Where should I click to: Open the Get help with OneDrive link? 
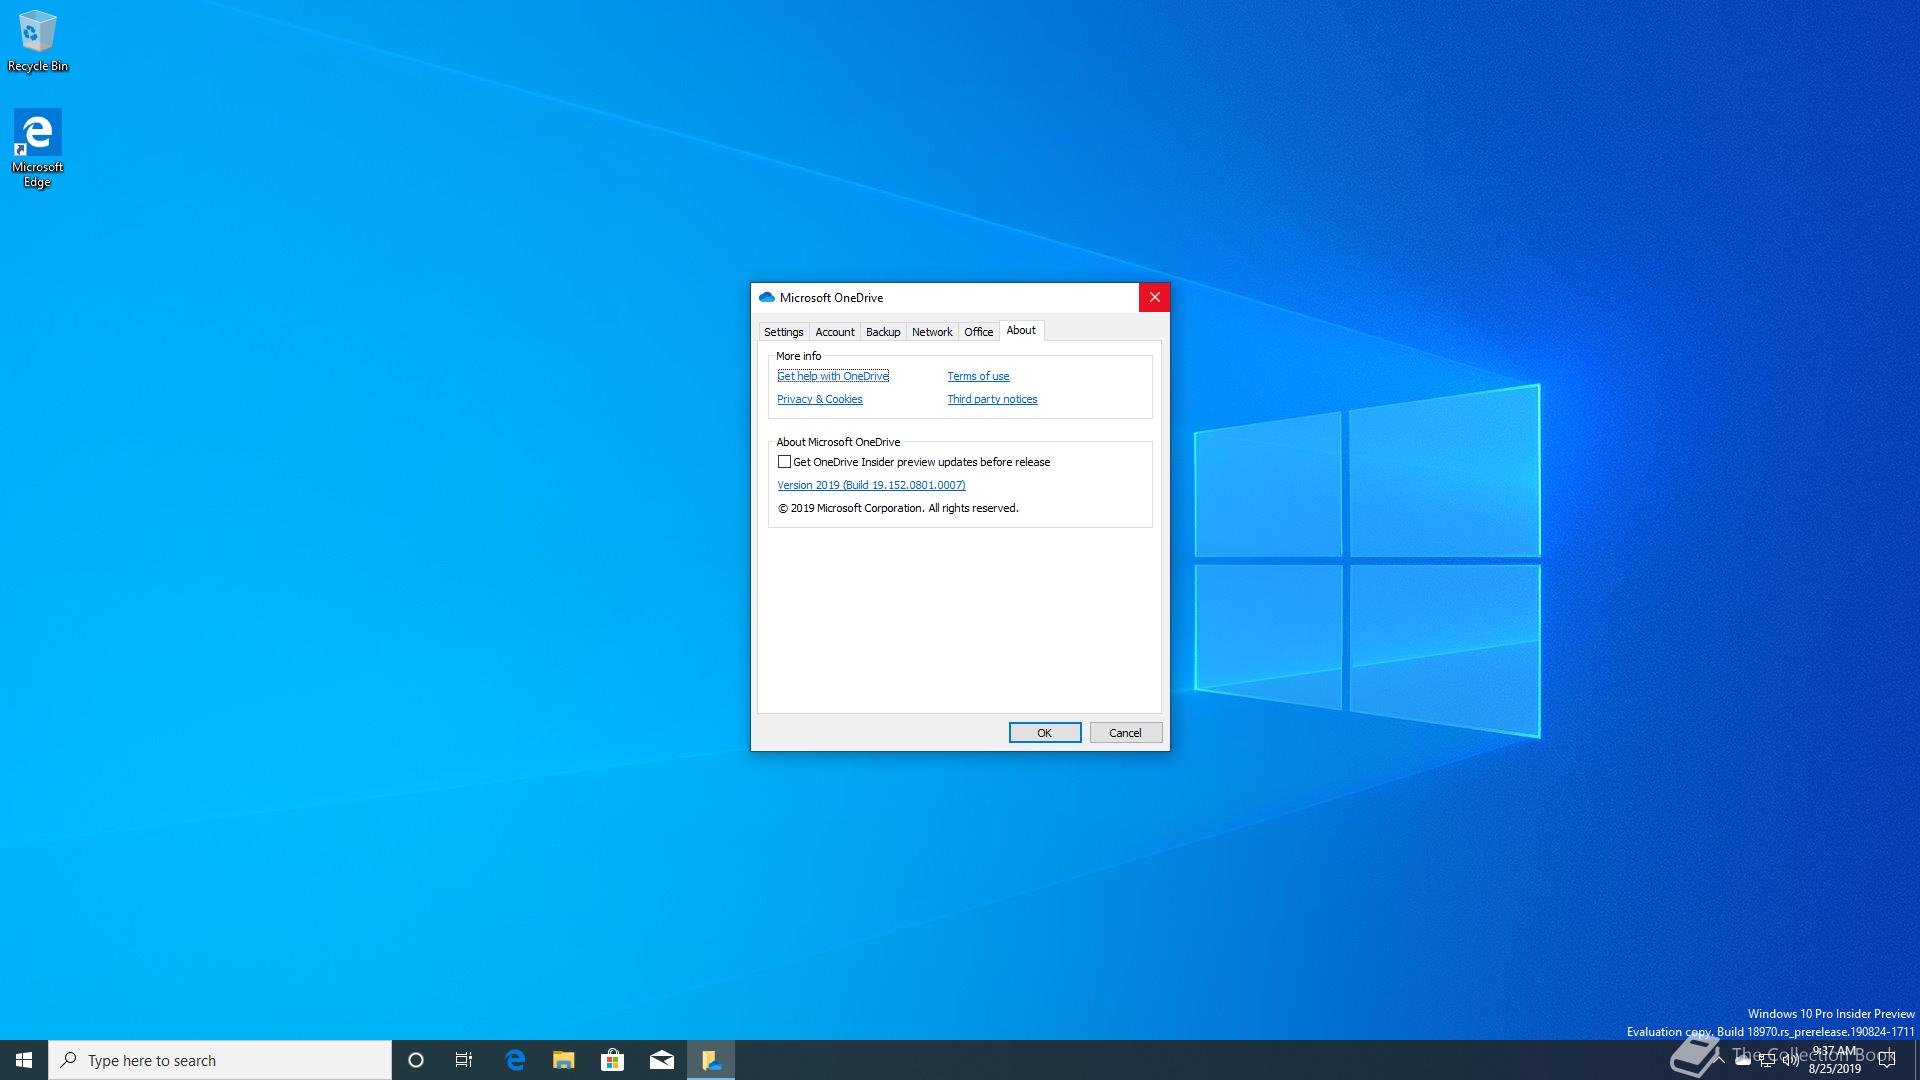tap(833, 376)
